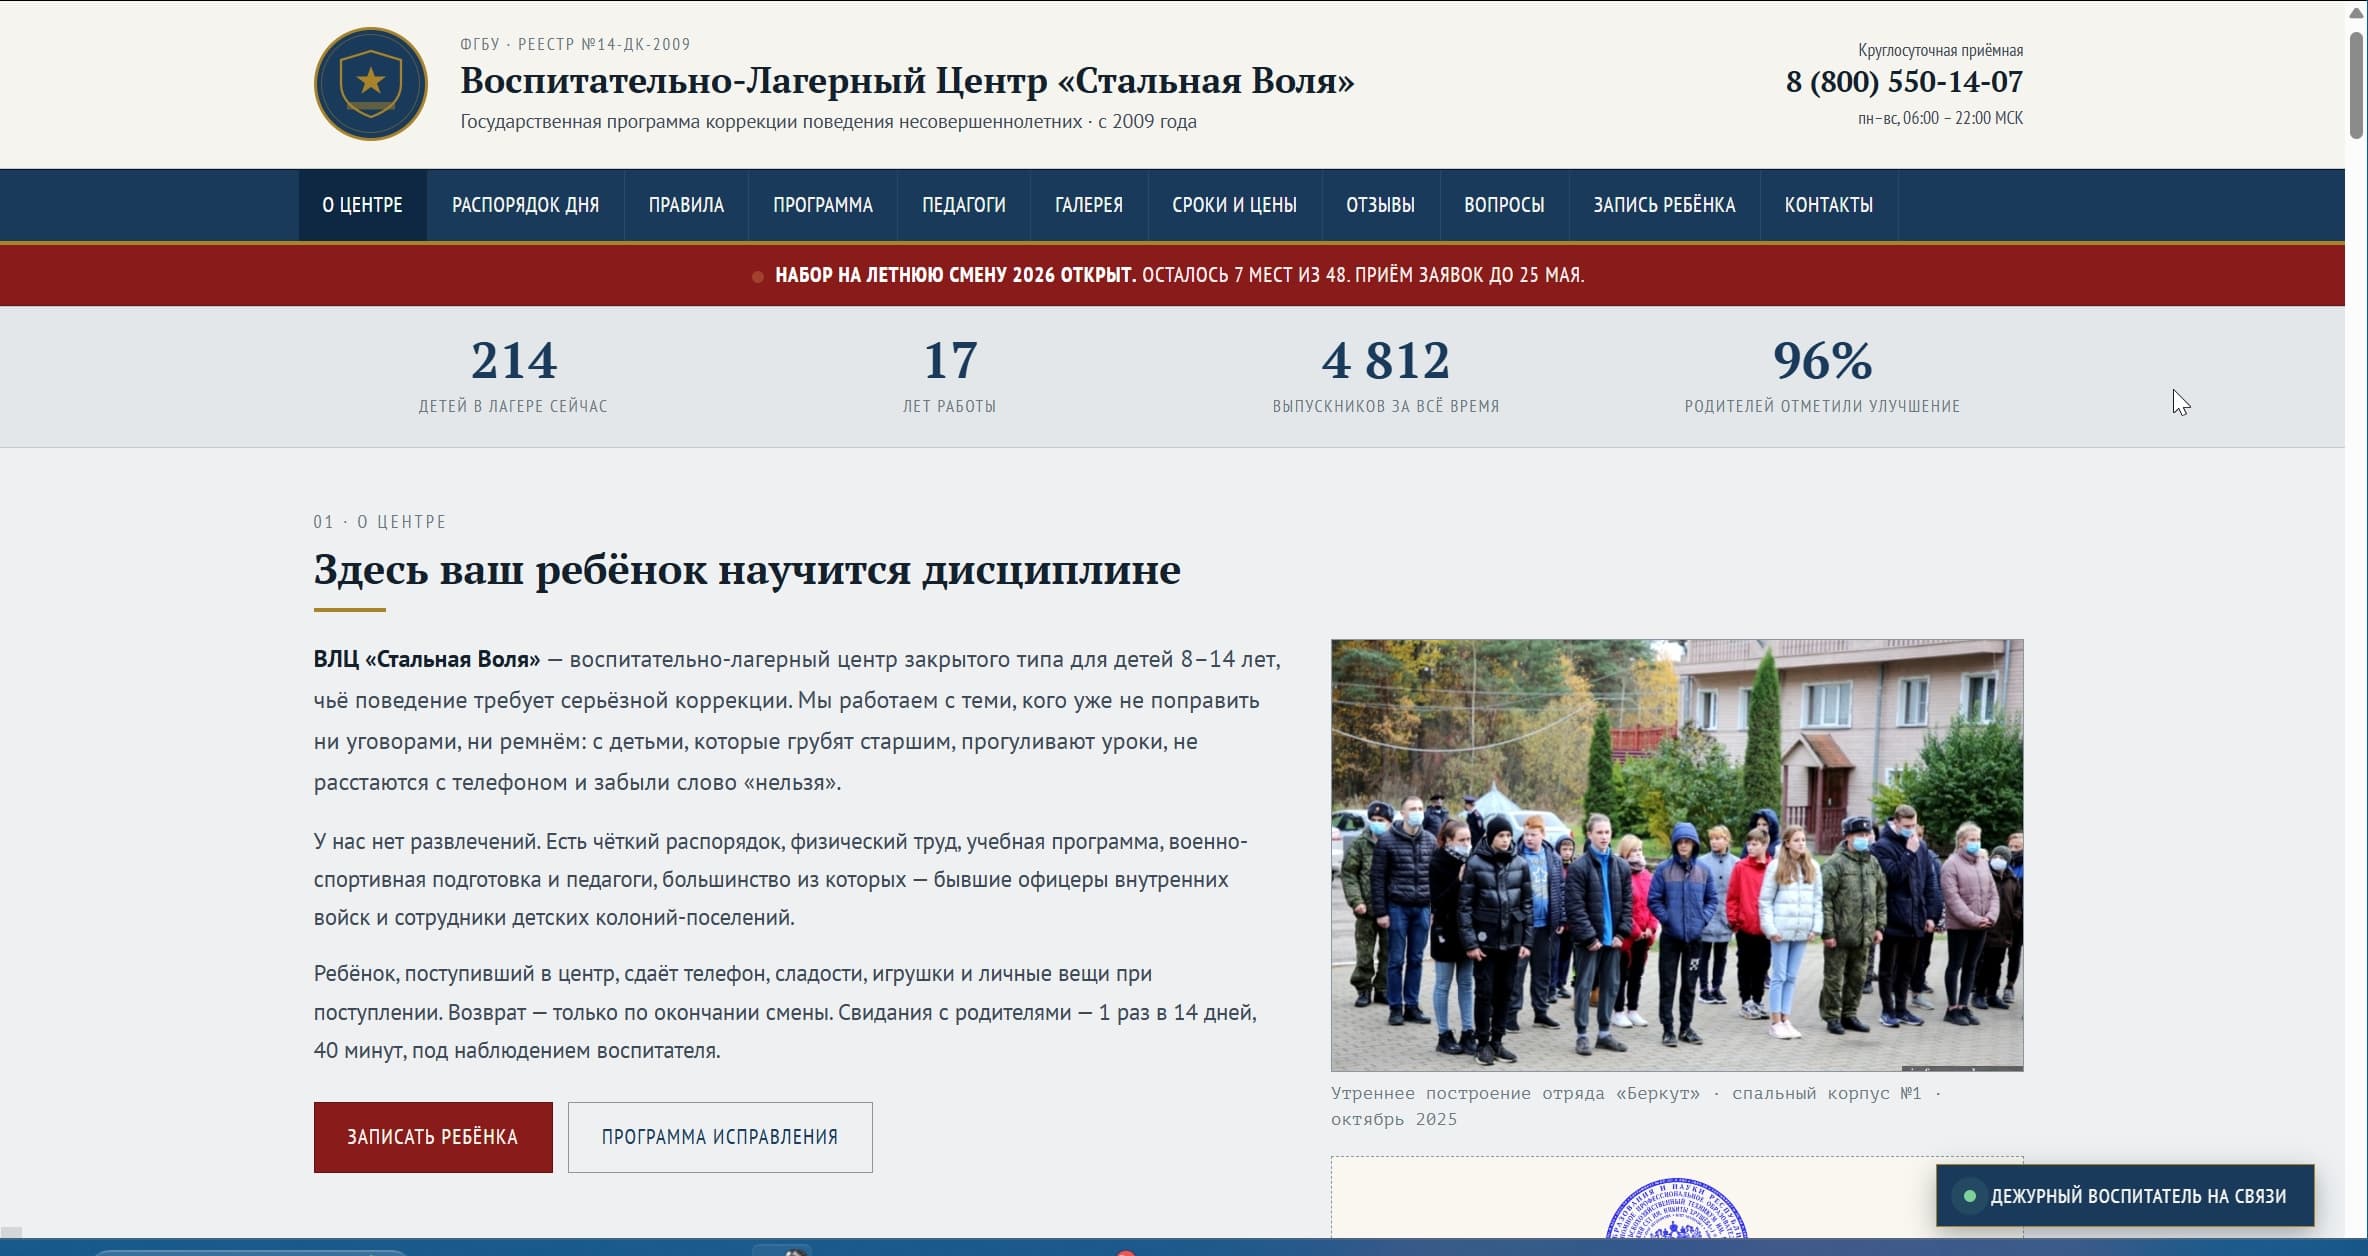Image resolution: width=2368 pixels, height=1256 pixels.
Task: Open the morning lineup photo
Action: (x=1677, y=855)
